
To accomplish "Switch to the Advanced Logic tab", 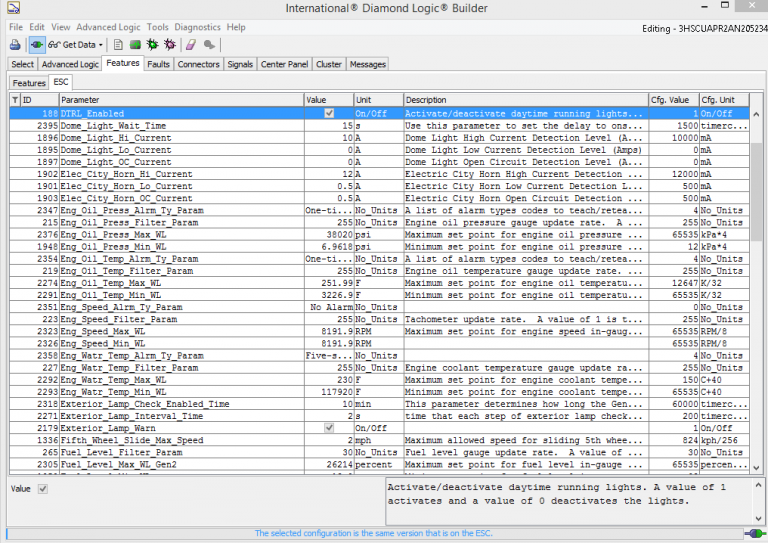I will 70,64.
